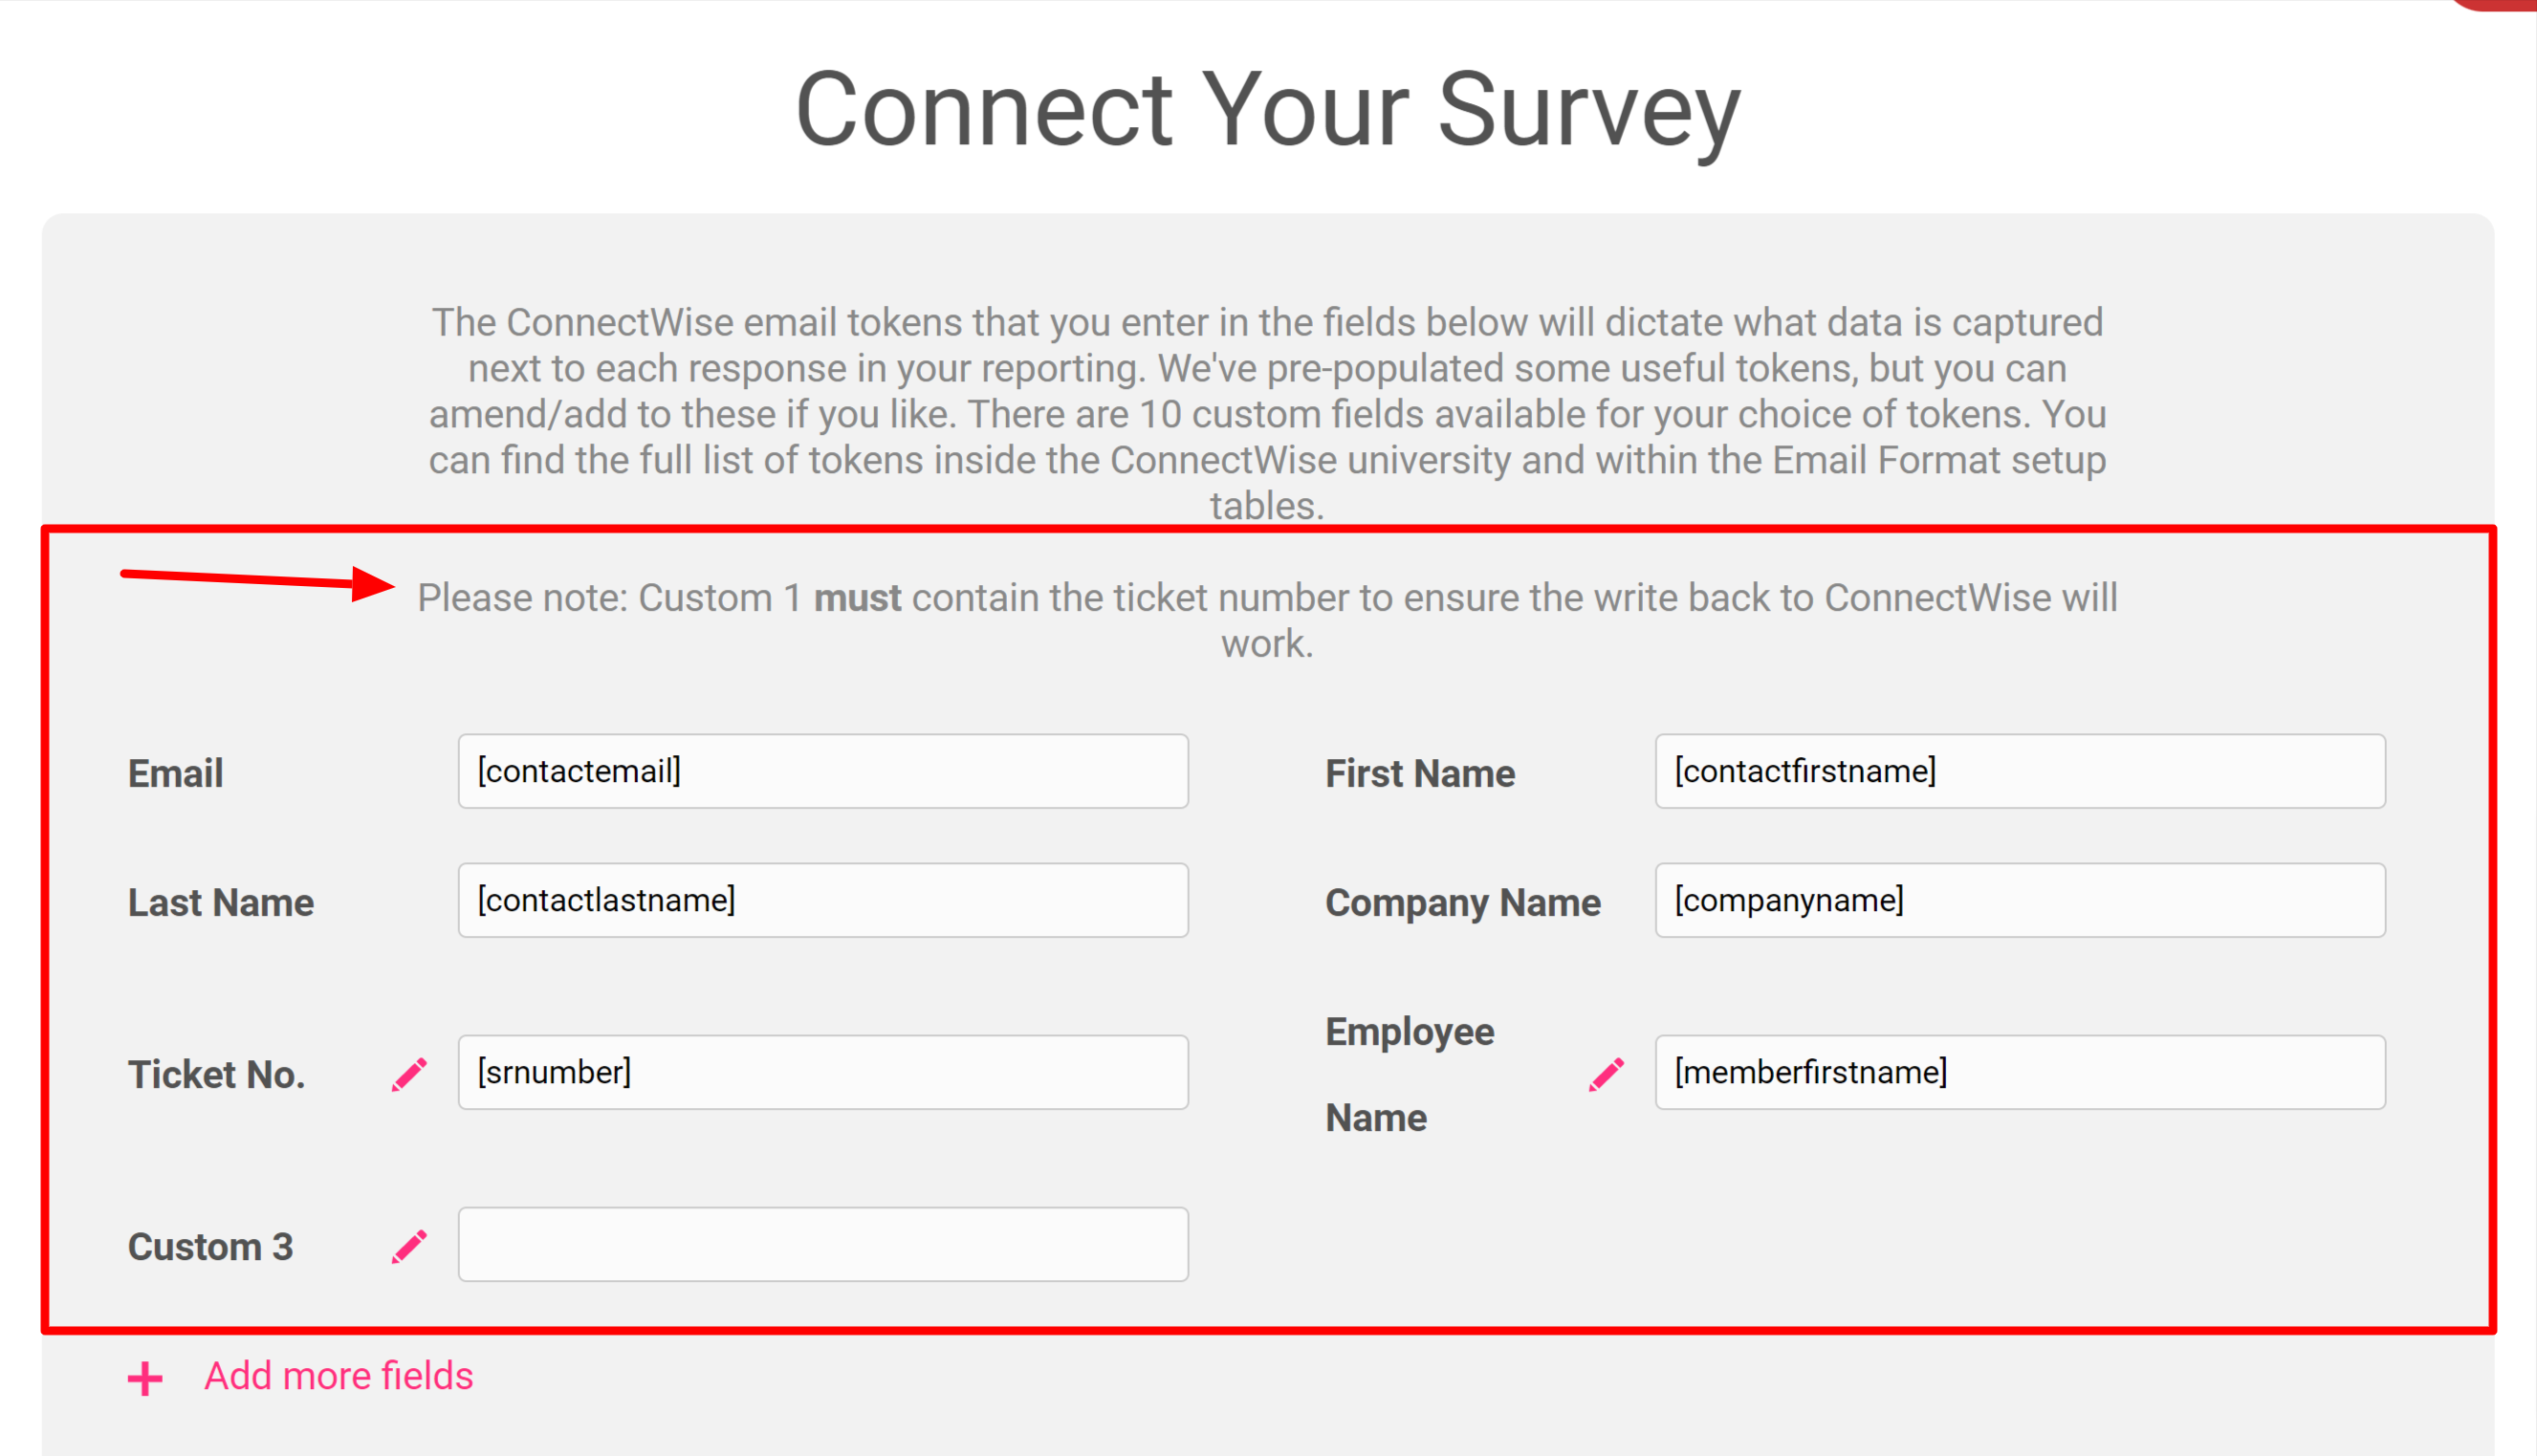2537x1456 pixels.
Task: Click the empty Custom 3 input field
Action: pyautogui.click(x=823, y=1244)
